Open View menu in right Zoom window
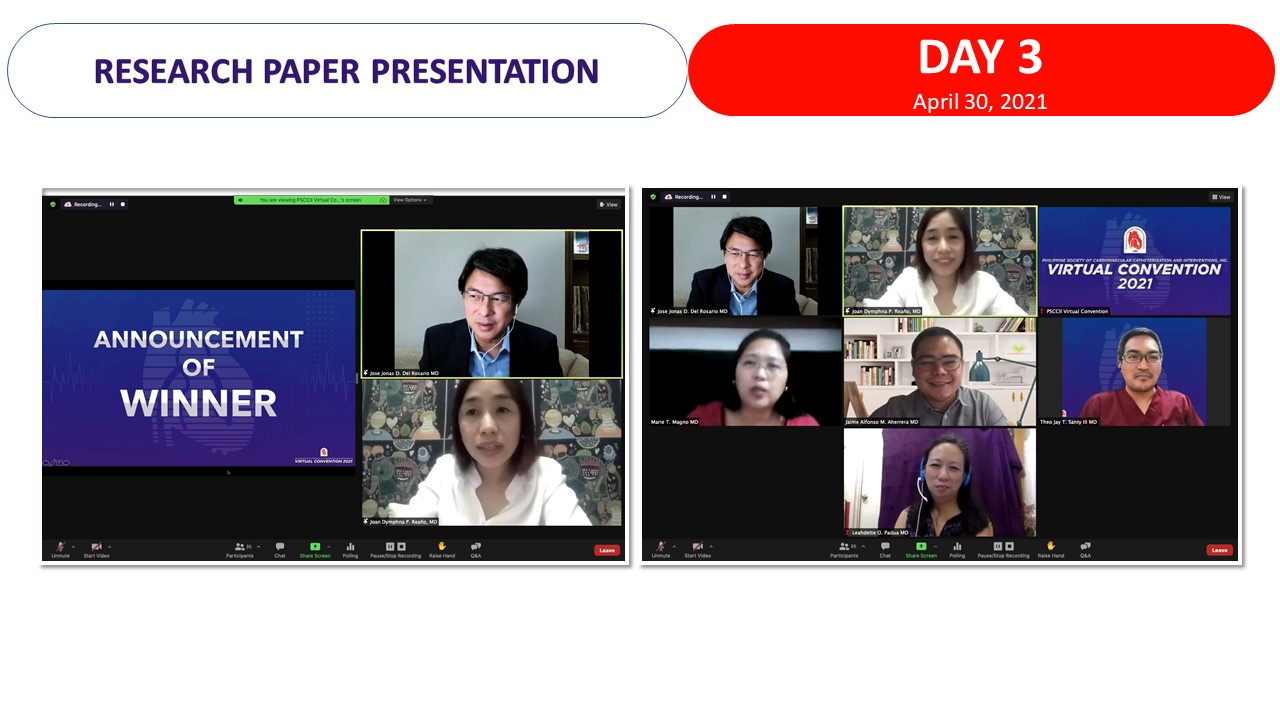The image size is (1280, 720). point(1221,197)
